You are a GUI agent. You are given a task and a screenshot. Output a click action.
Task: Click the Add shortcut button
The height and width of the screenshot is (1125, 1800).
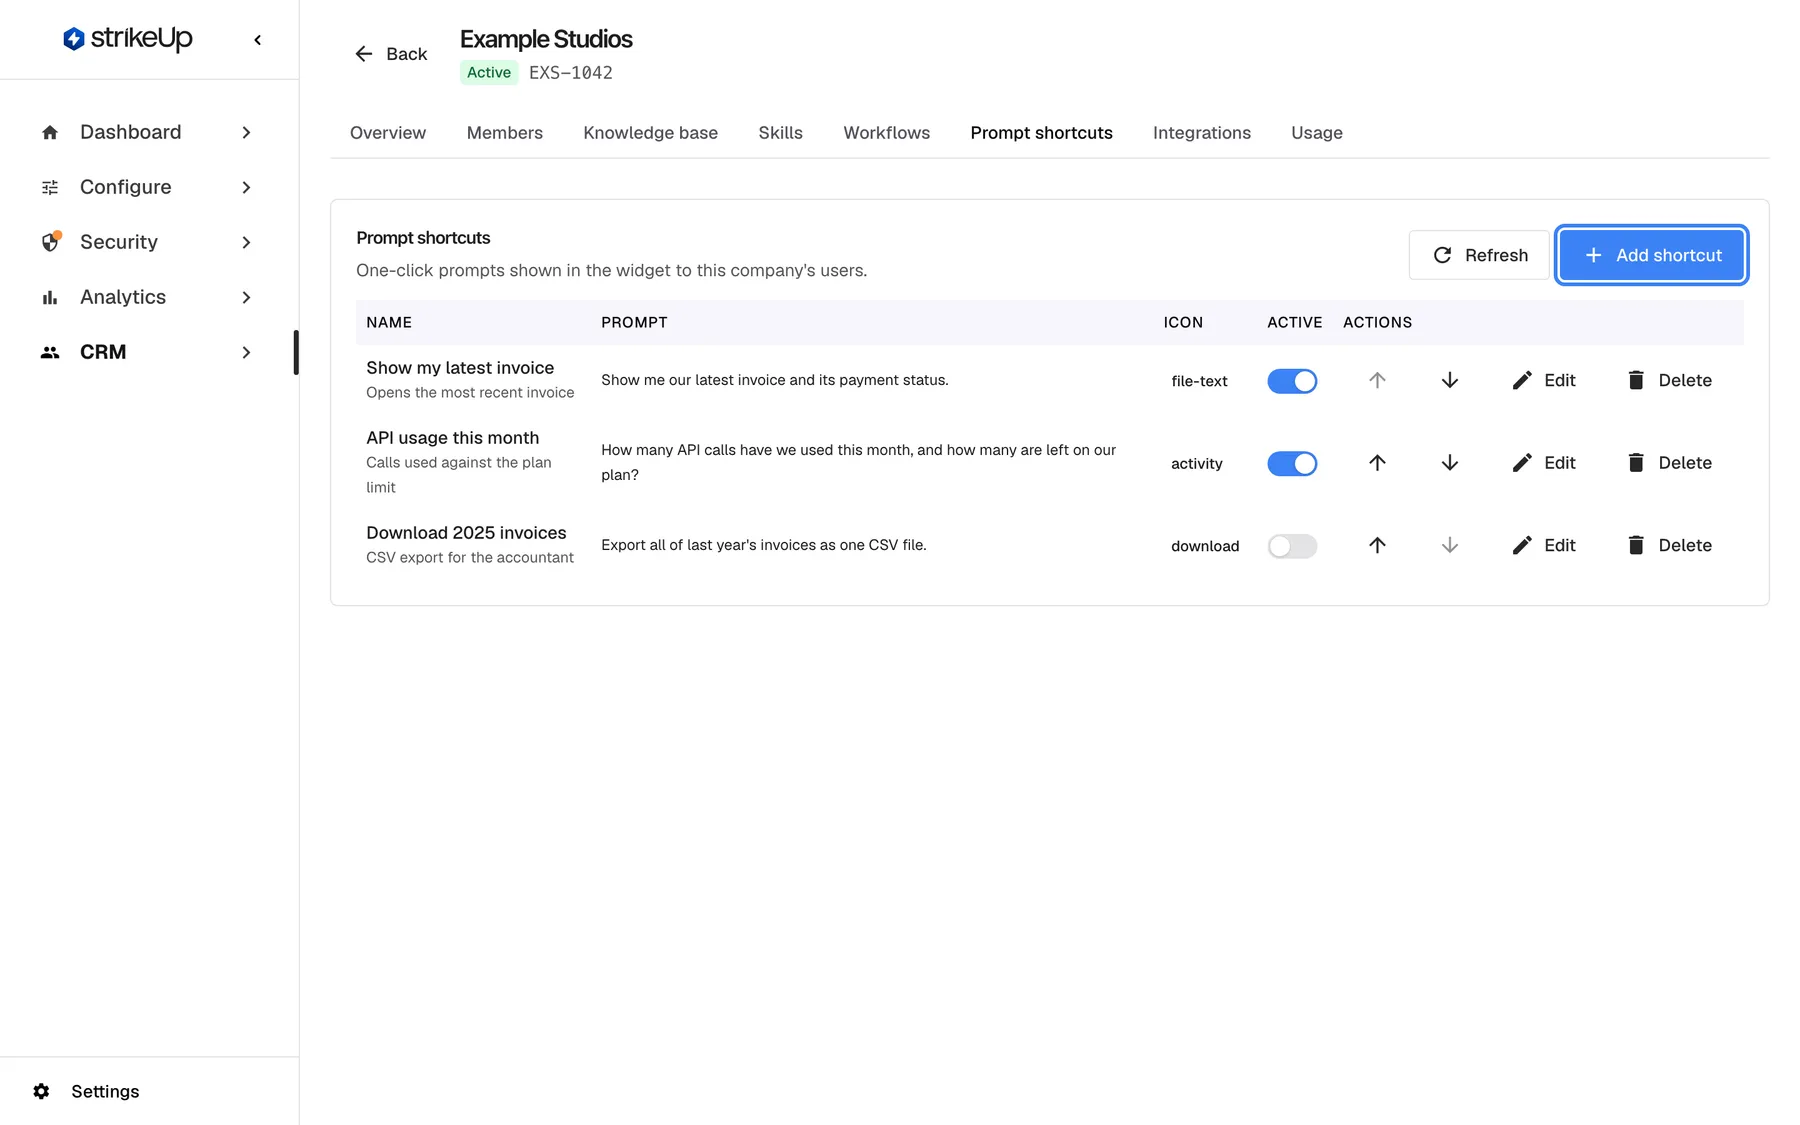click(x=1652, y=255)
